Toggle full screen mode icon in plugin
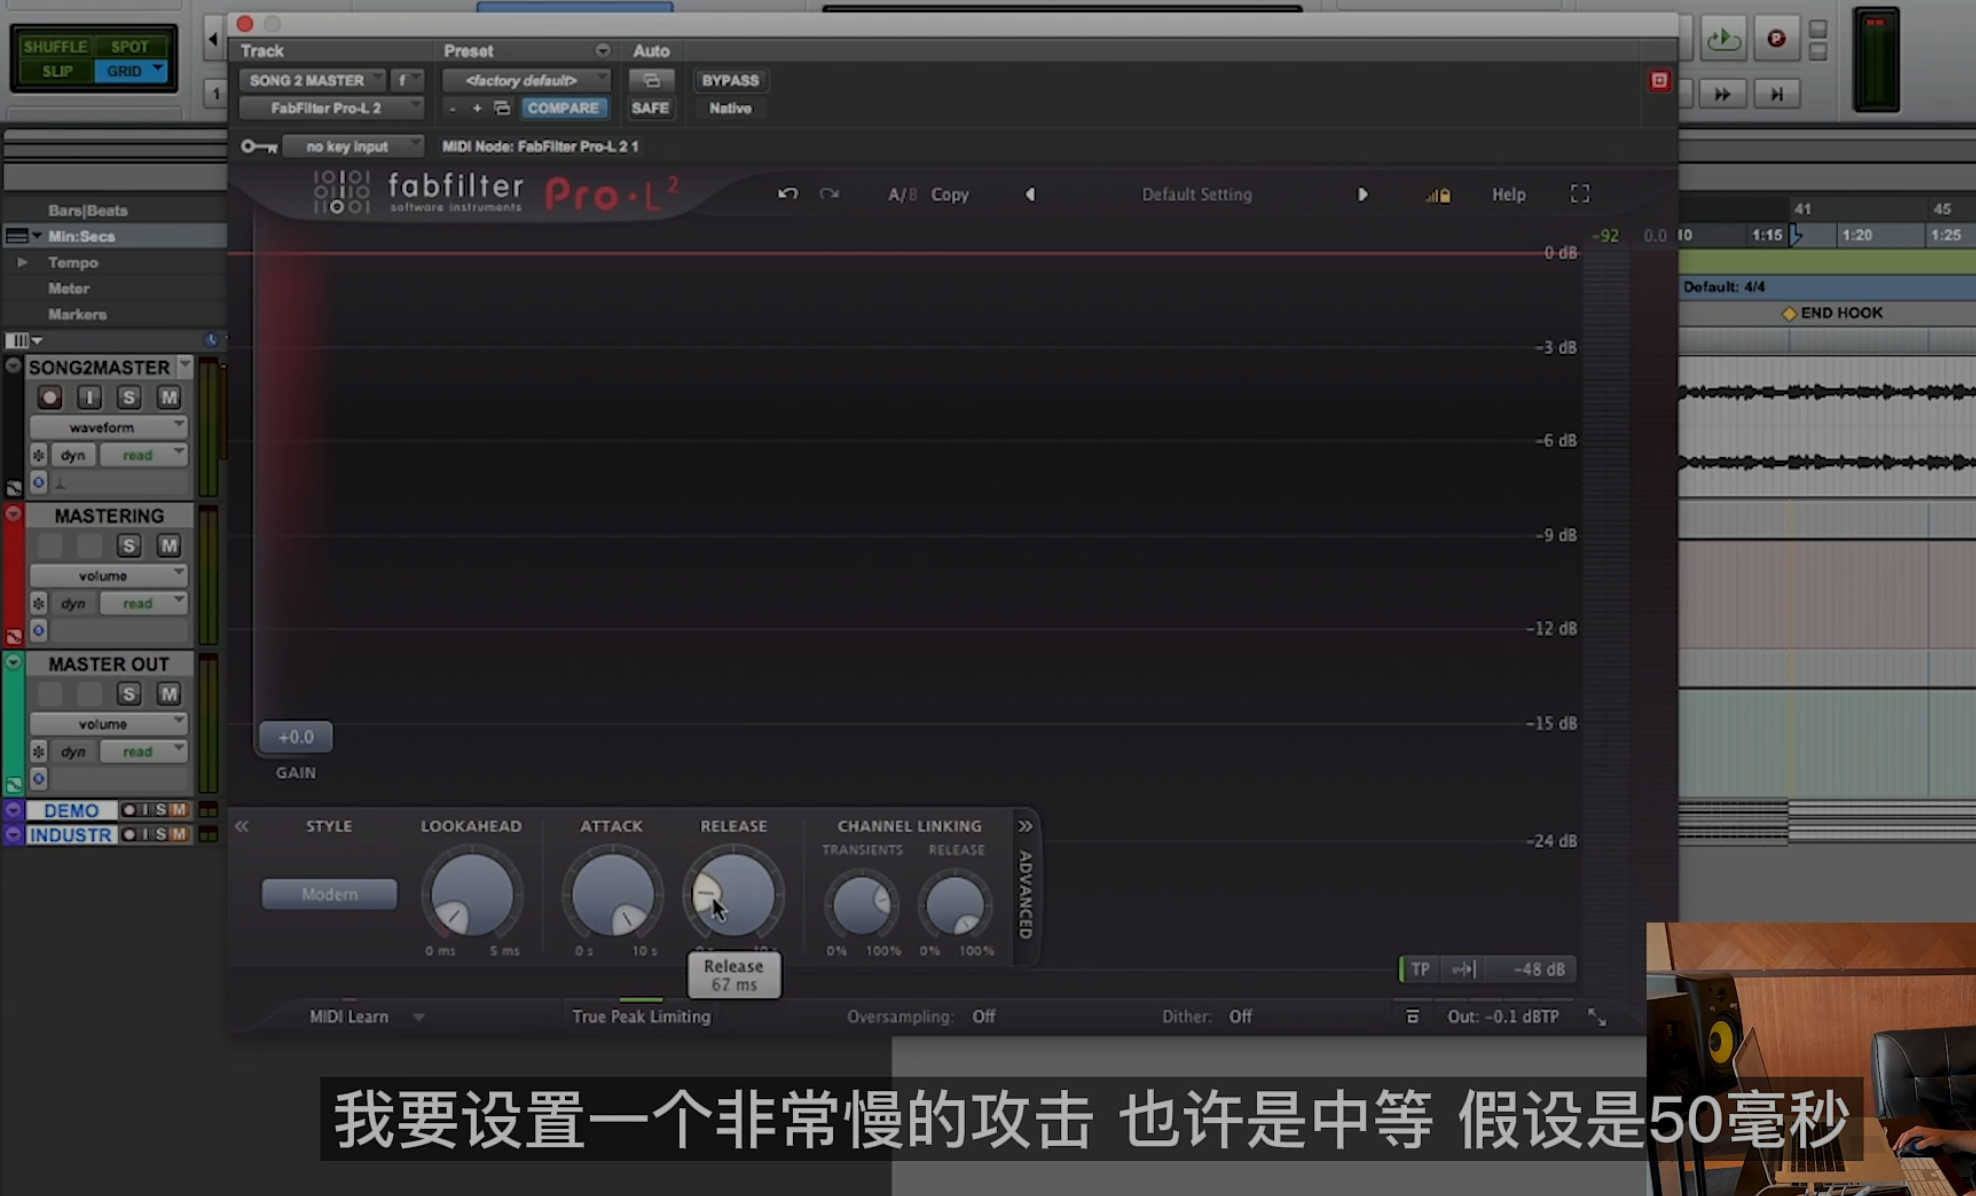The image size is (1976, 1196). [1579, 194]
